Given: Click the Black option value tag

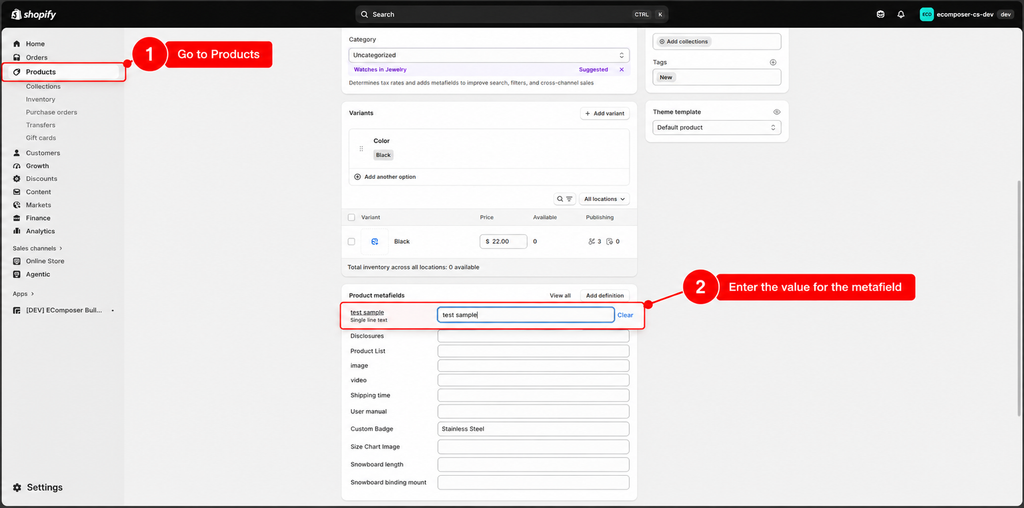Looking at the screenshot, I should 383,155.
